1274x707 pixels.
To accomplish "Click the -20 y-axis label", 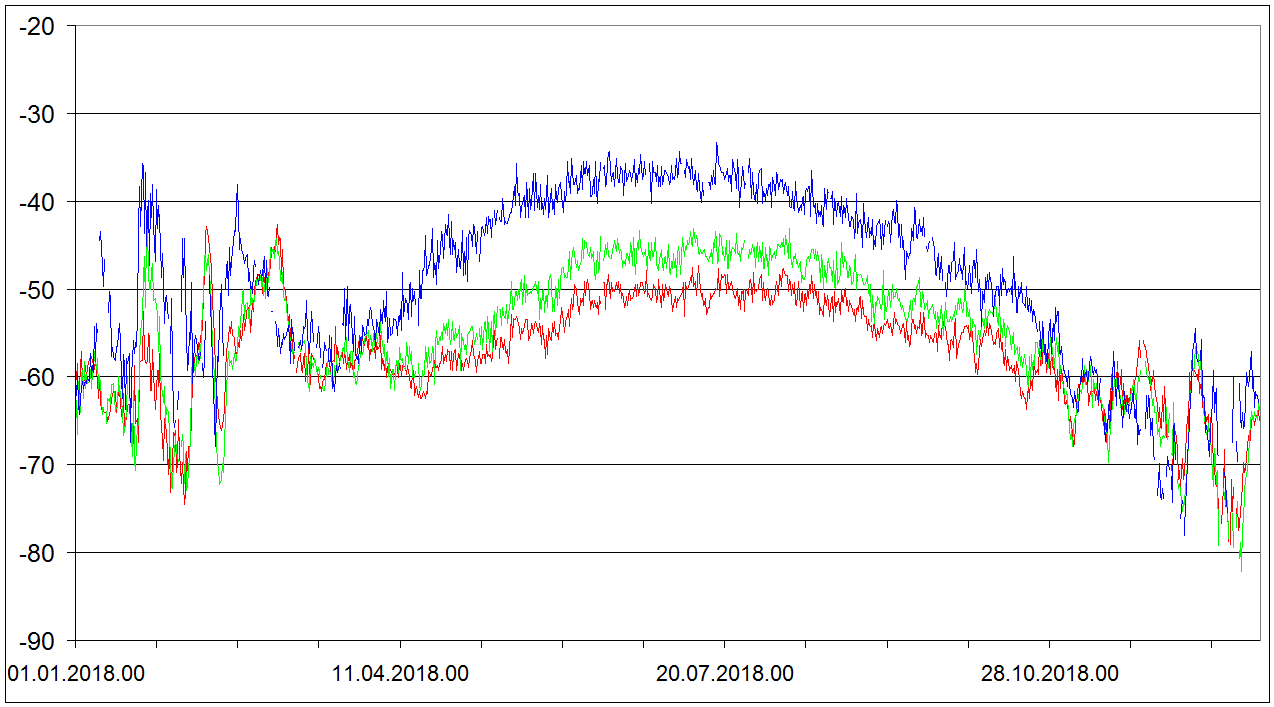I will coord(38,27).
